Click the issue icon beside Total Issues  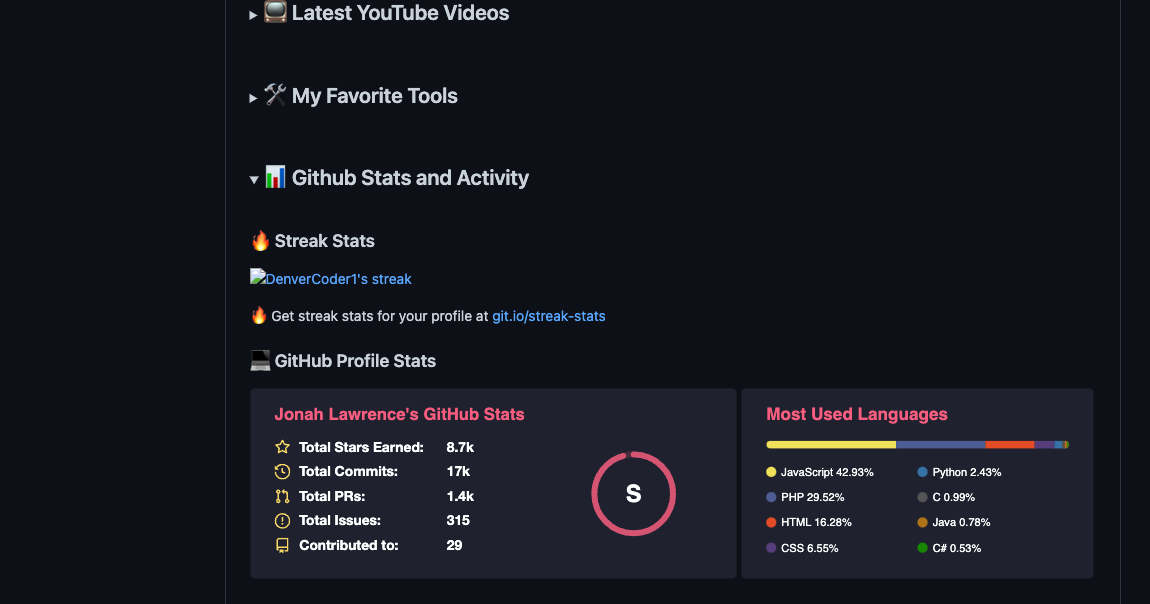(x=281, y=520)
